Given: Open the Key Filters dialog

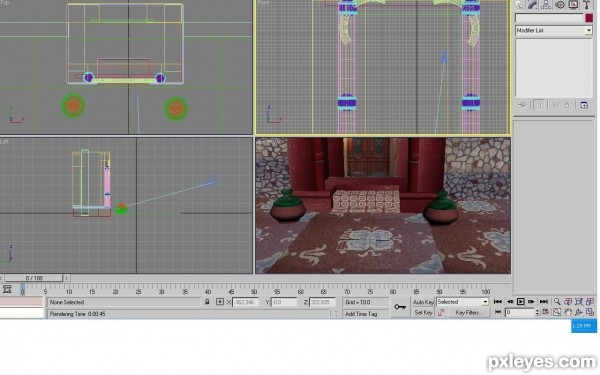Looking at the screenshot, I should click(469, 313).
